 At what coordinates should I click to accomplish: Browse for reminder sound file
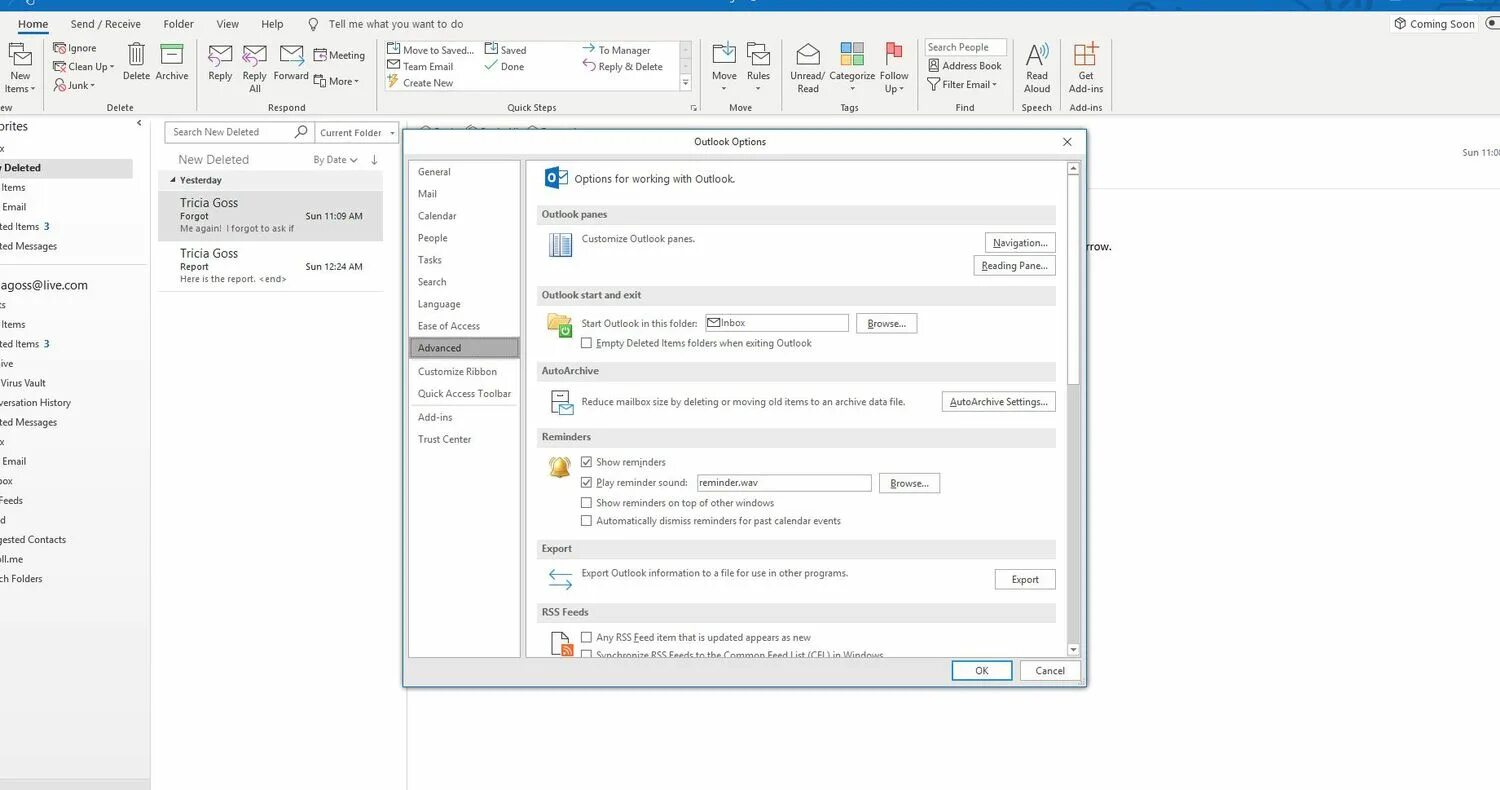pyautogui.click(x=909, y=483)
